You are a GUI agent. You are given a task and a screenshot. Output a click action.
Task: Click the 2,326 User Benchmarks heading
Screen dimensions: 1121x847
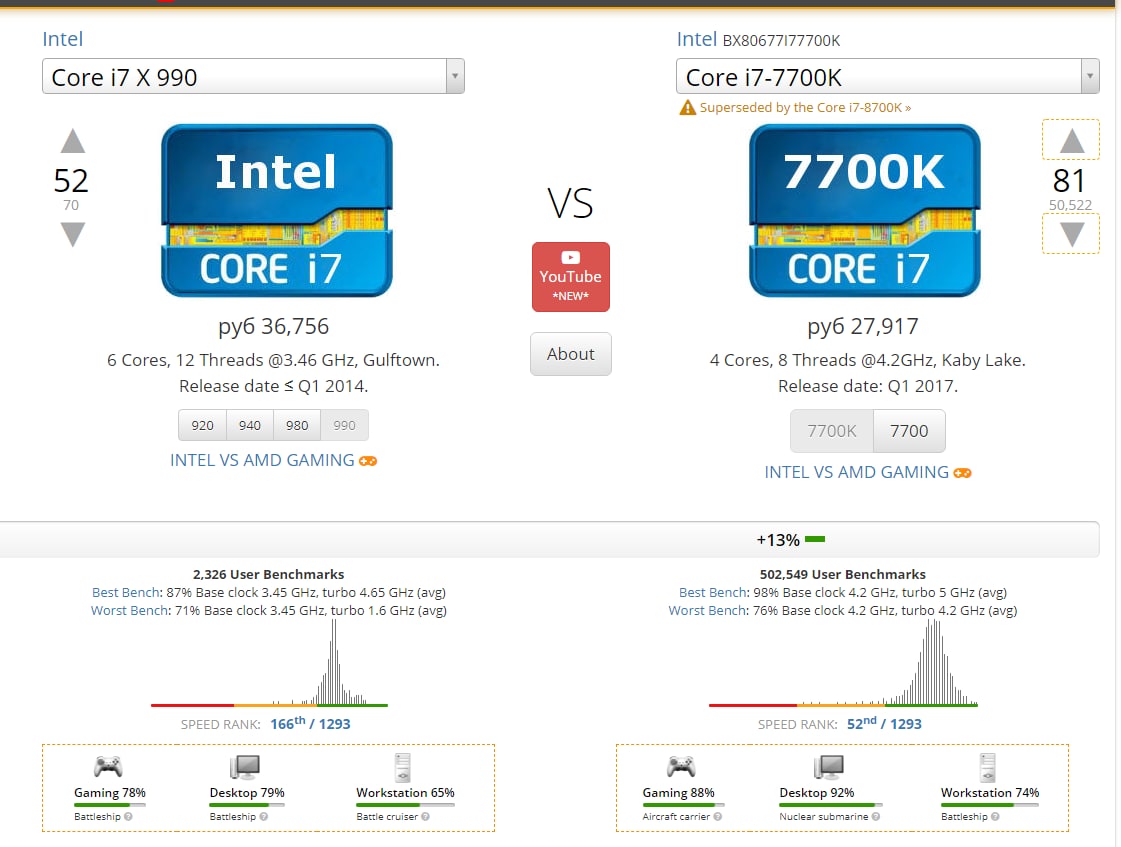(269, 574)
